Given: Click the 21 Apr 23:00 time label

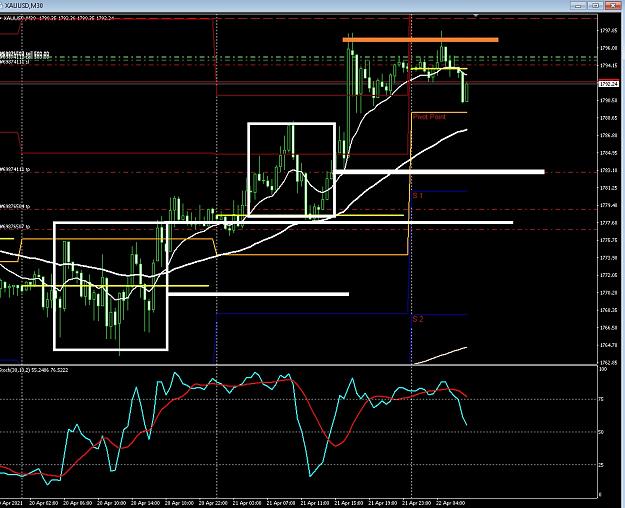Looking at the screenshot, I should point(417,503).
